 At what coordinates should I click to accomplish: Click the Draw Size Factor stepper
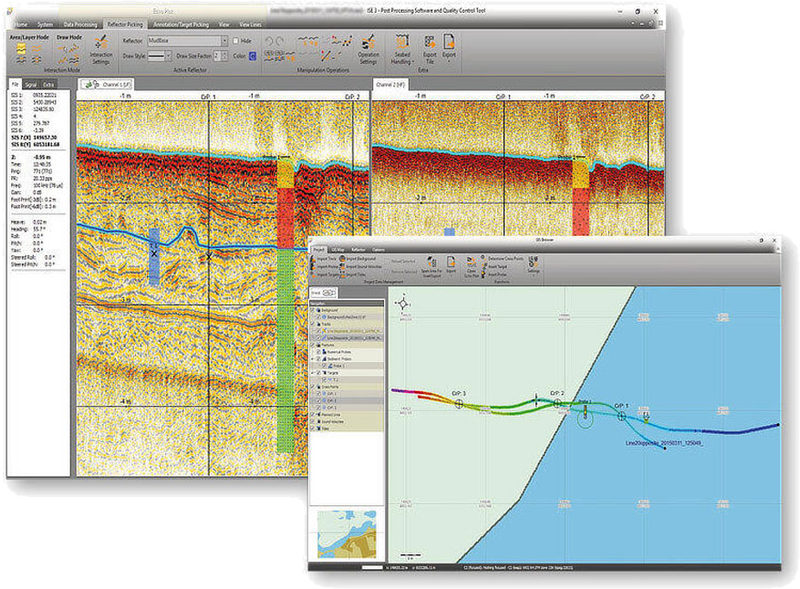point(225,56)
